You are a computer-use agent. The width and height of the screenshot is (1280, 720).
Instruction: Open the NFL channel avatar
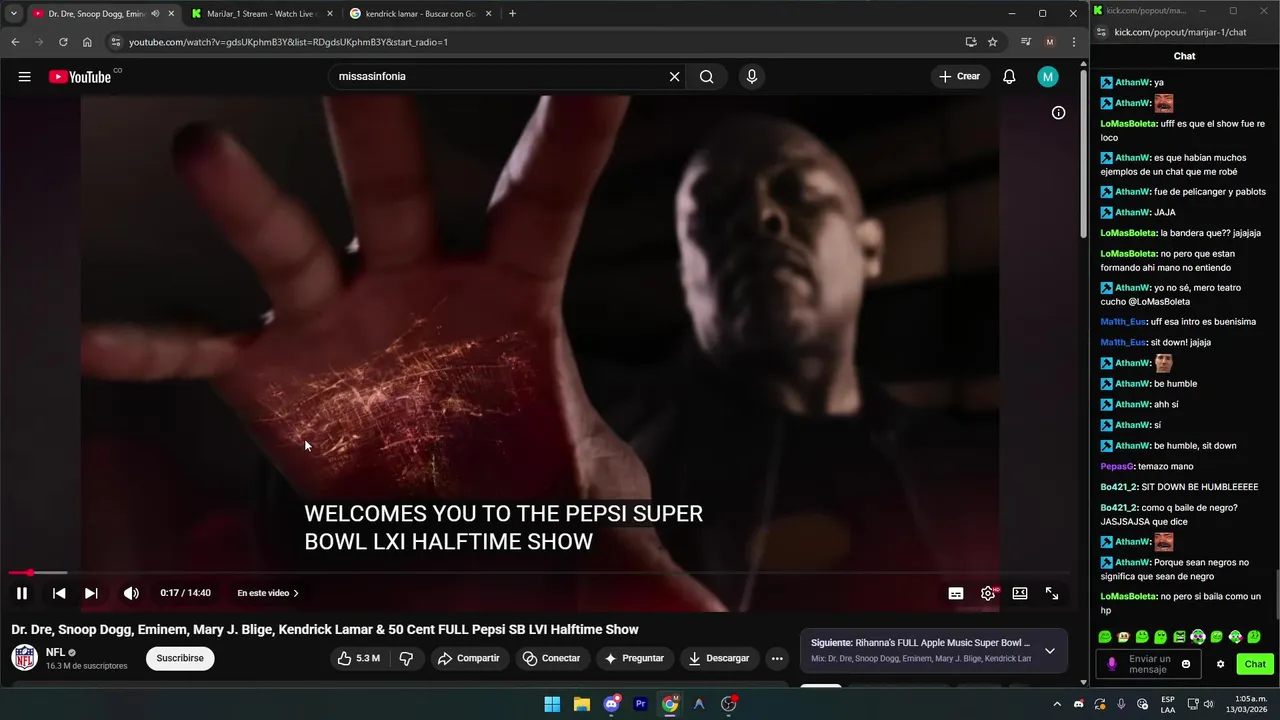24,658
